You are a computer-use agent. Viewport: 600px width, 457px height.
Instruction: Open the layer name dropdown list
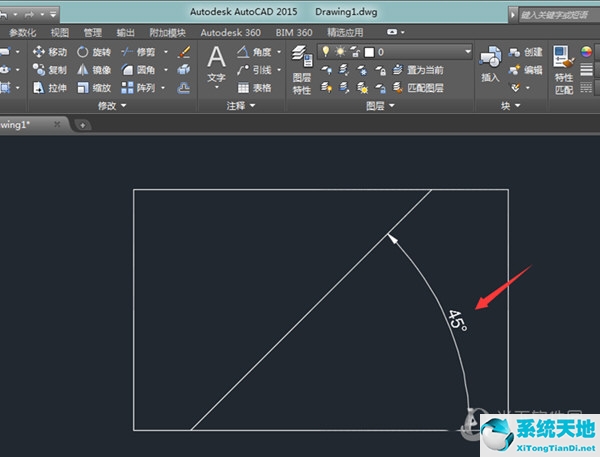467,51
